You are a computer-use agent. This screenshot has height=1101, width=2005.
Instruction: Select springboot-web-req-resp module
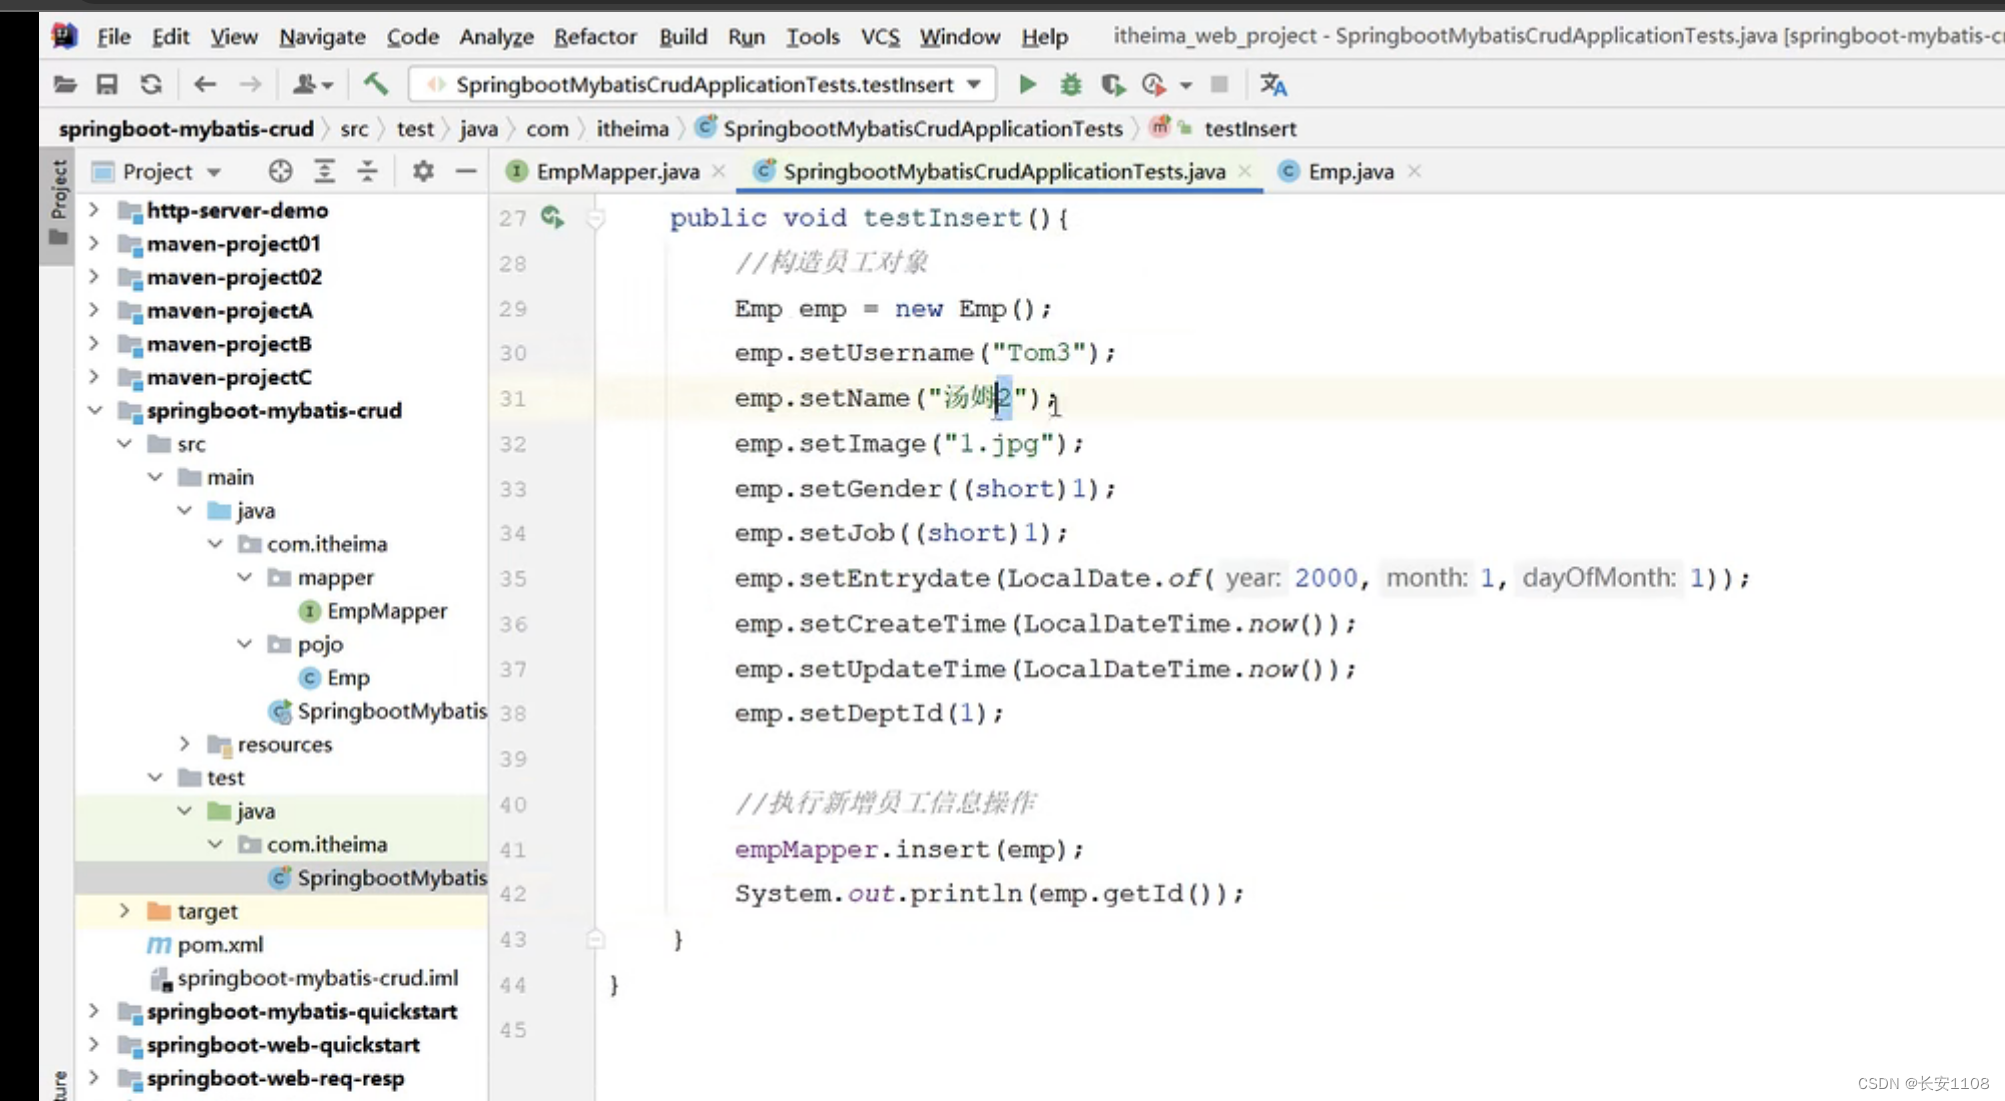point(275,1078)
